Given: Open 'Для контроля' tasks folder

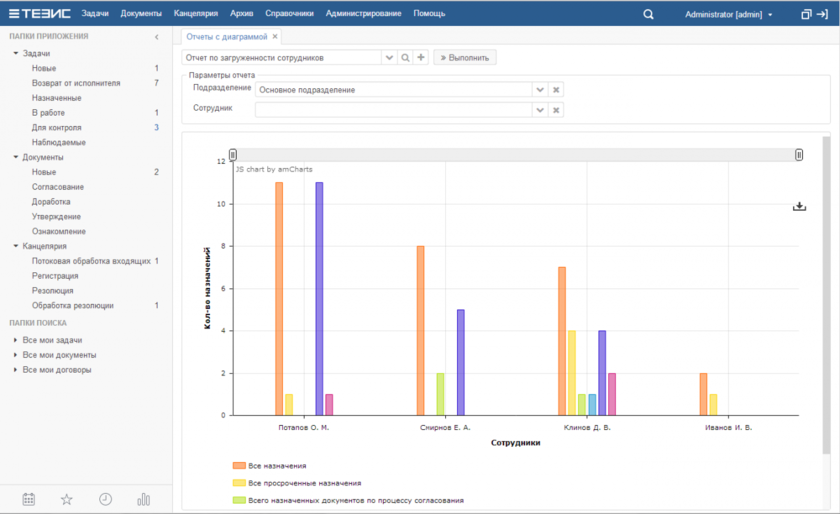Looking at the screenshot, I should (56, 128).
